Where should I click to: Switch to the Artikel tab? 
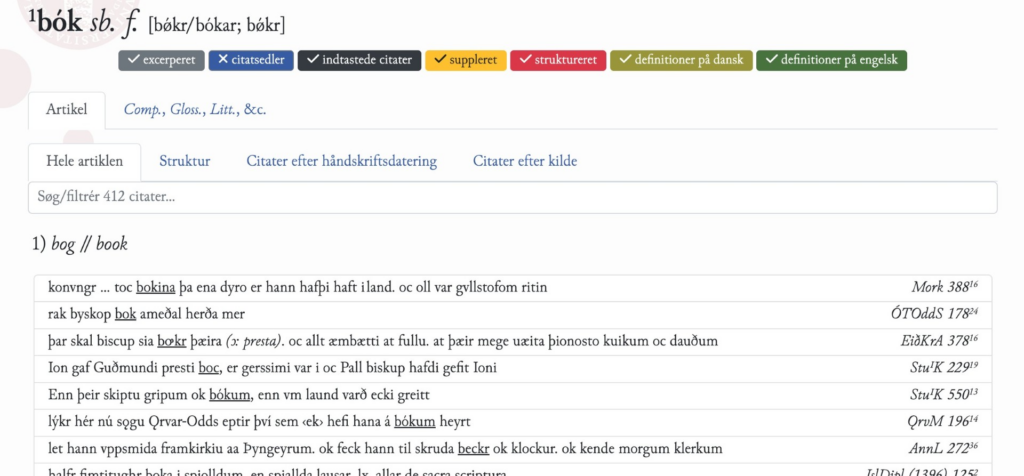[67, 110]
